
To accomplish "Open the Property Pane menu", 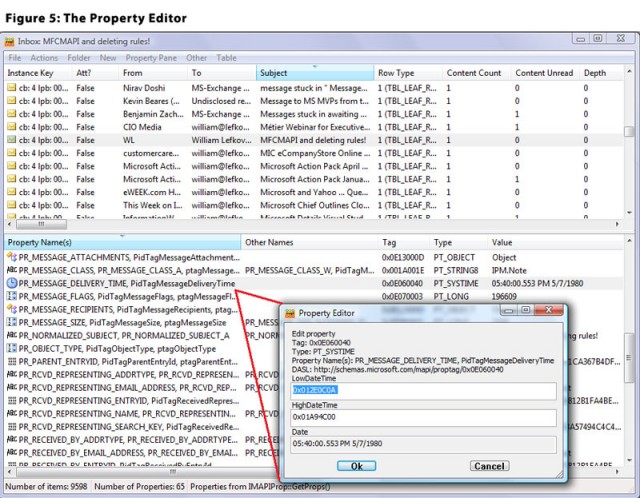I will point(150,58).
